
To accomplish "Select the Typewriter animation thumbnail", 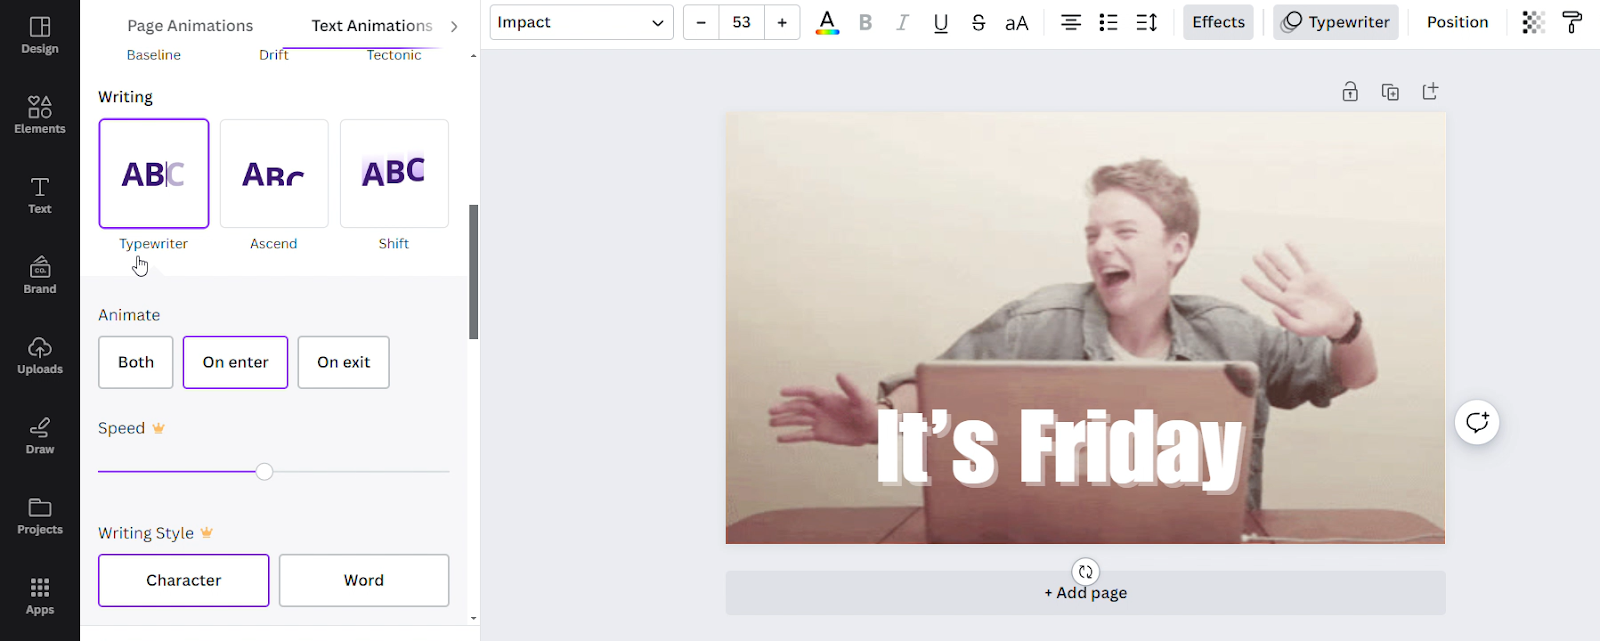I will tap(154, 173).
